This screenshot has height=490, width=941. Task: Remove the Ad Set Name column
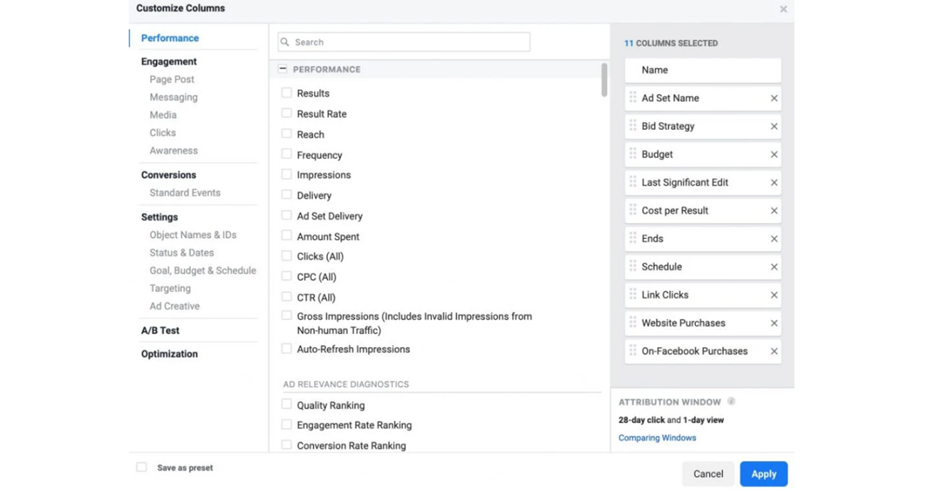pos(773,99)
